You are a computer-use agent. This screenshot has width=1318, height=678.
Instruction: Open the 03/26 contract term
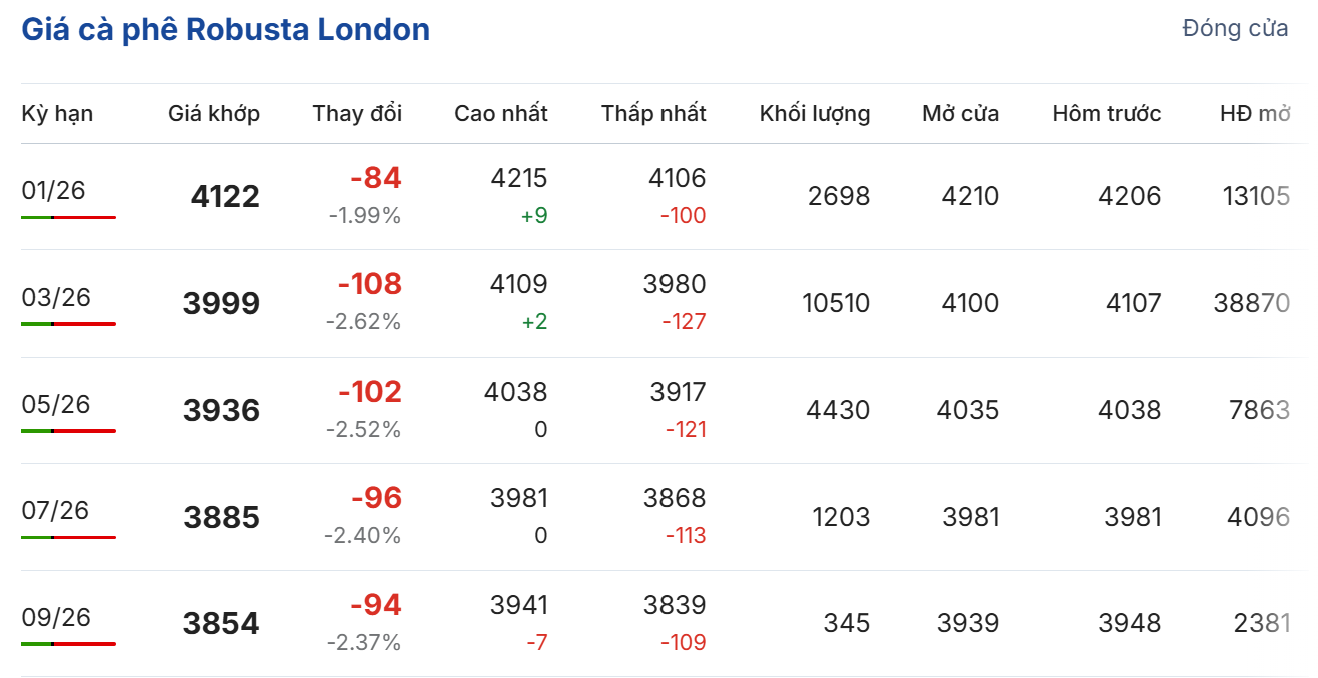56,297
